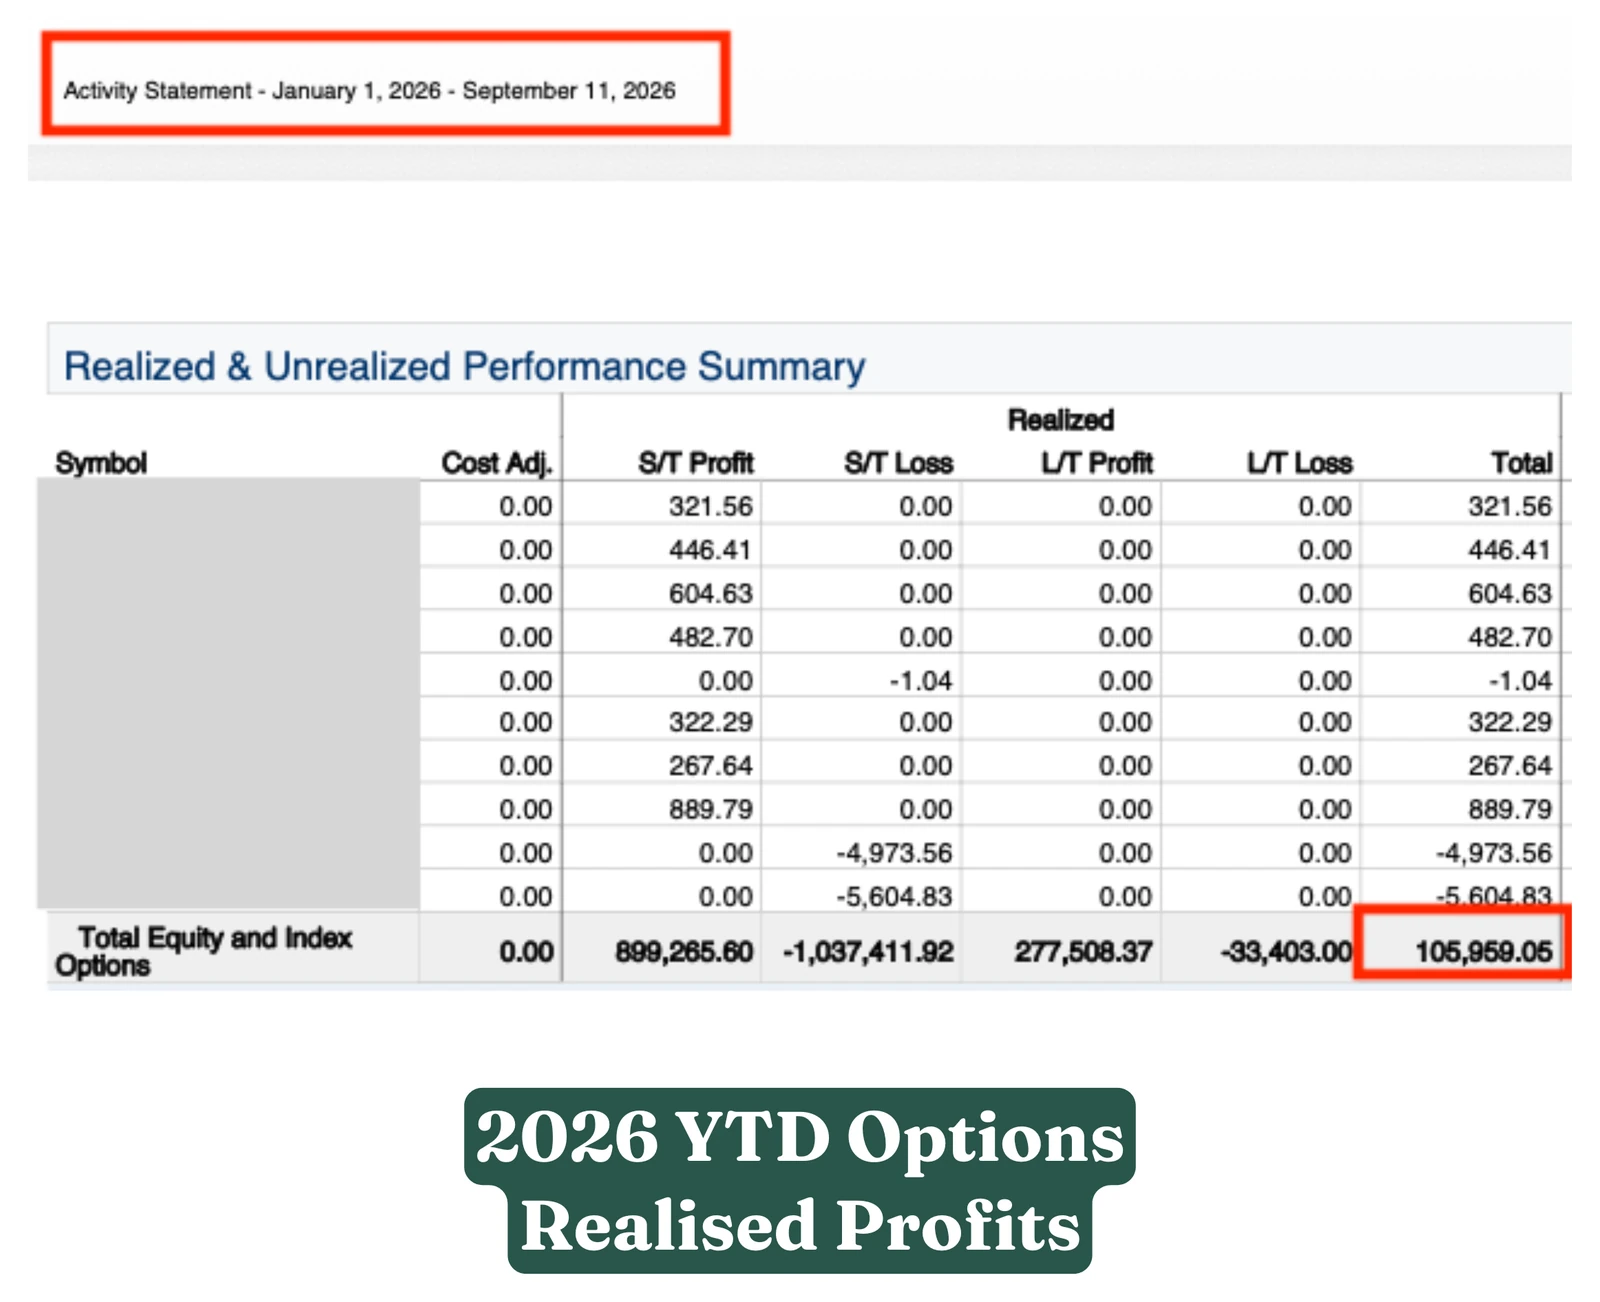Select the 899,265.60 total S/T Profit value

(x=684, y=951)
